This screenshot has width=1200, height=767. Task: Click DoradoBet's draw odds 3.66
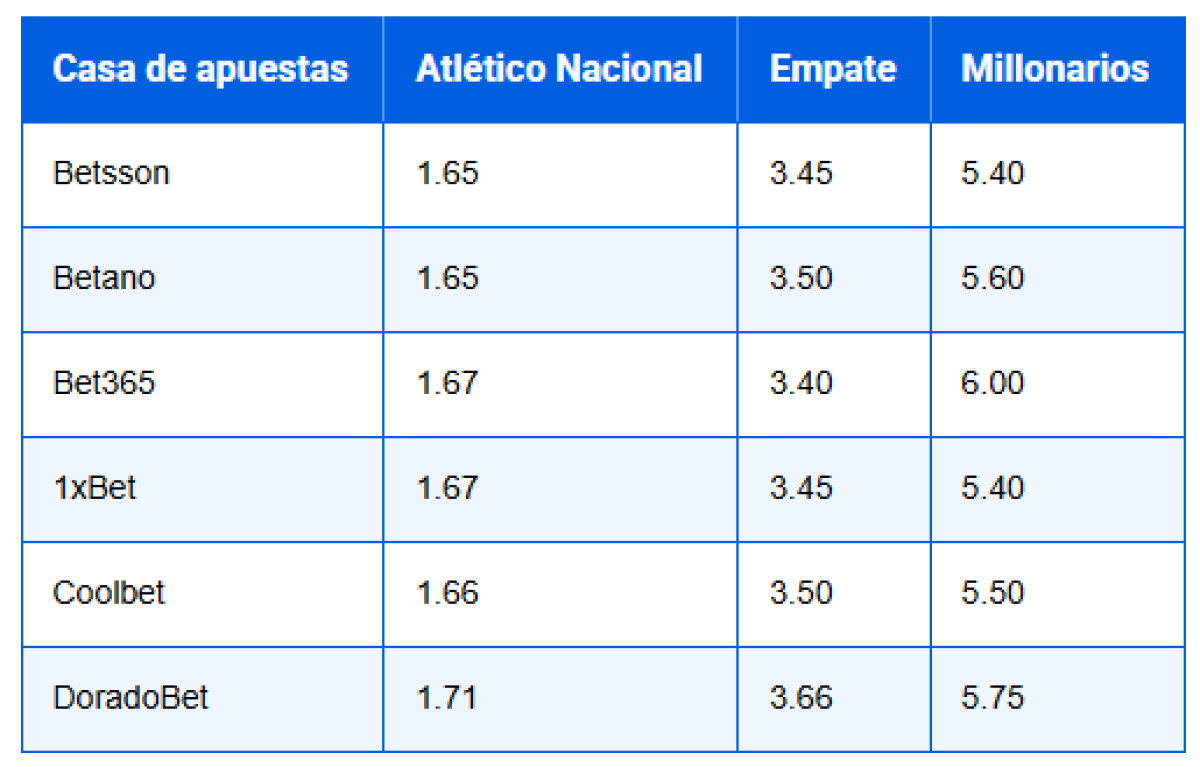pyautogui.click(x=801, y=697)
